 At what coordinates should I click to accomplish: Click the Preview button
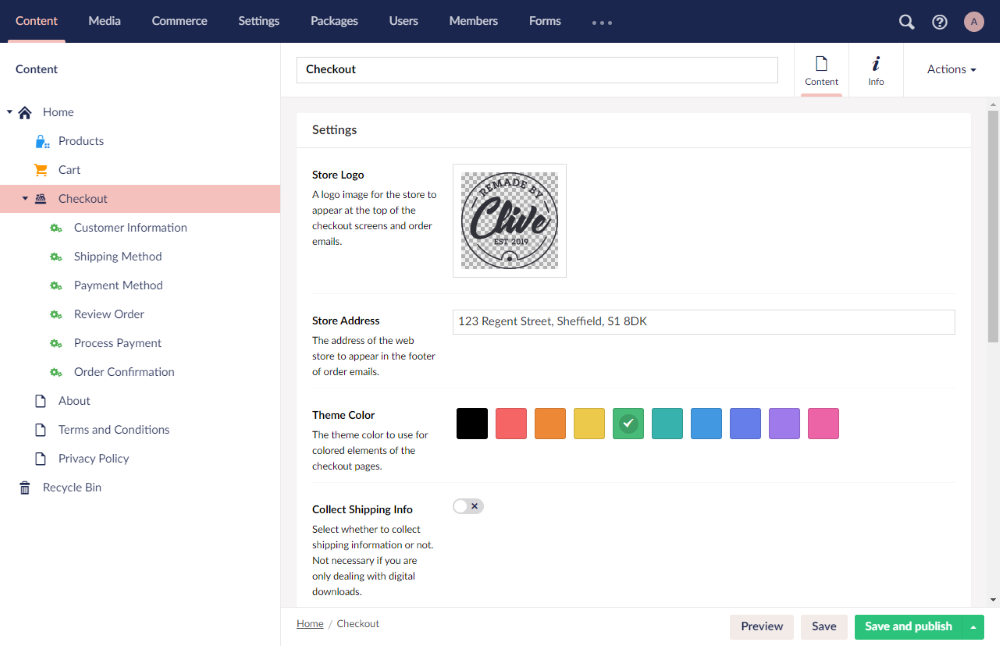(x=761, y=626)
